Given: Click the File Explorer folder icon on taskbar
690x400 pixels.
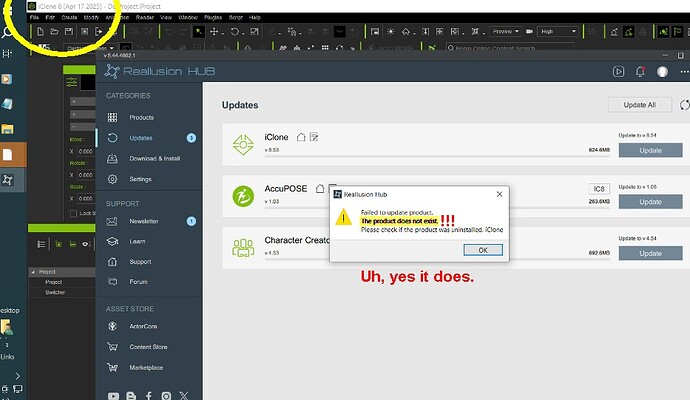Looking at the screenshot, I should point(7,129).
